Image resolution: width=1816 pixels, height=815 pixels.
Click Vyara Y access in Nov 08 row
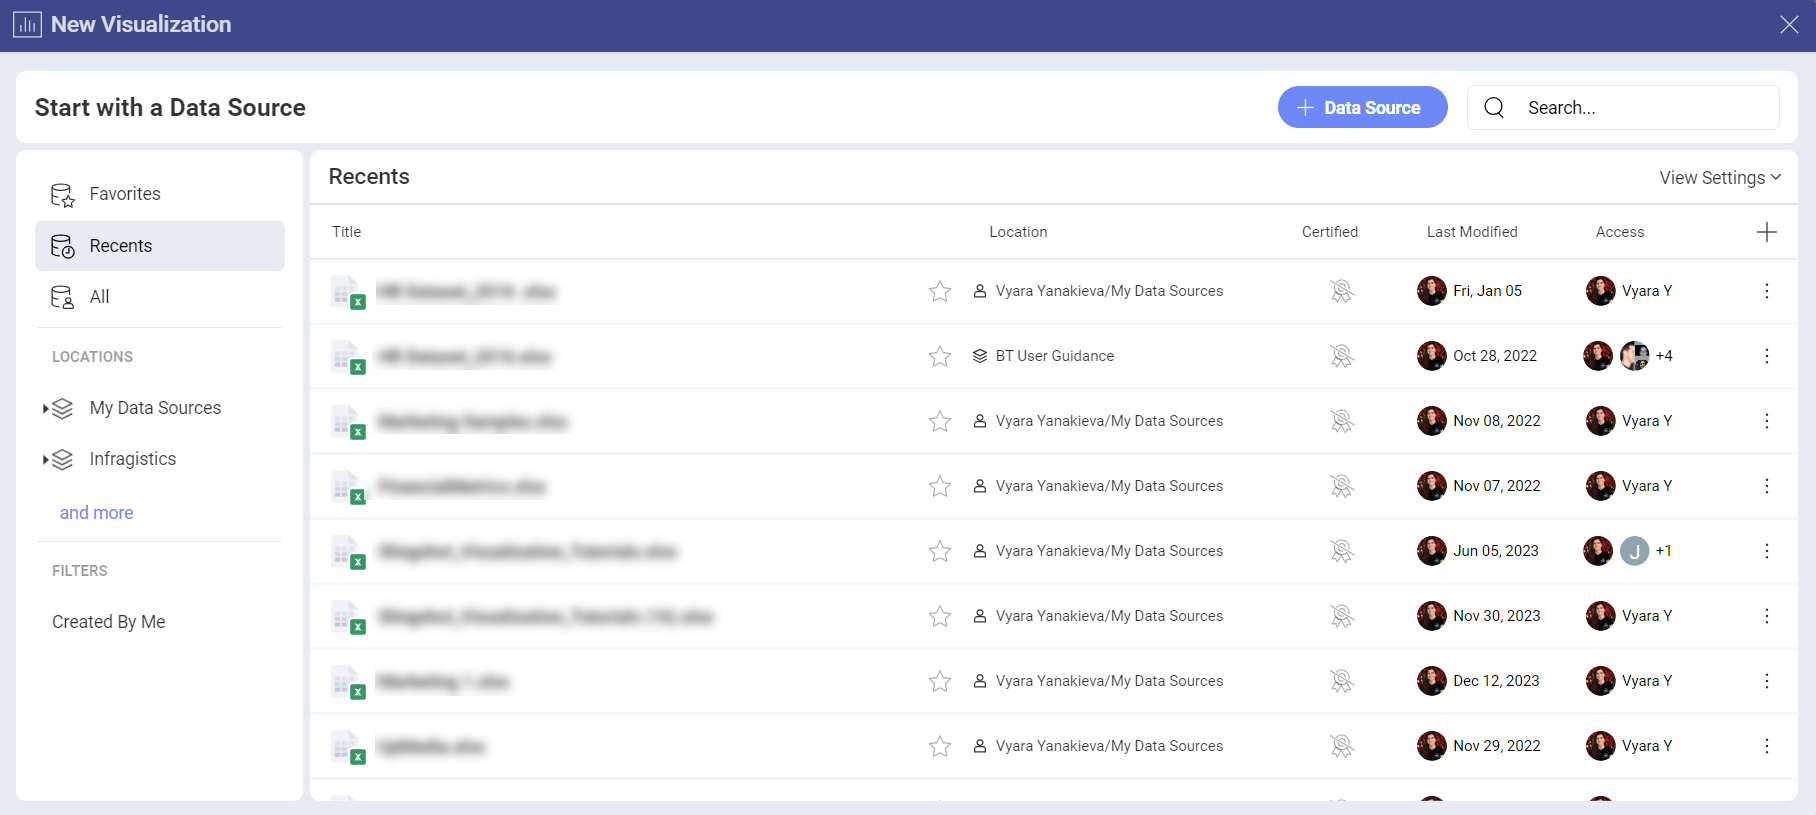[x=1647, y=421]
